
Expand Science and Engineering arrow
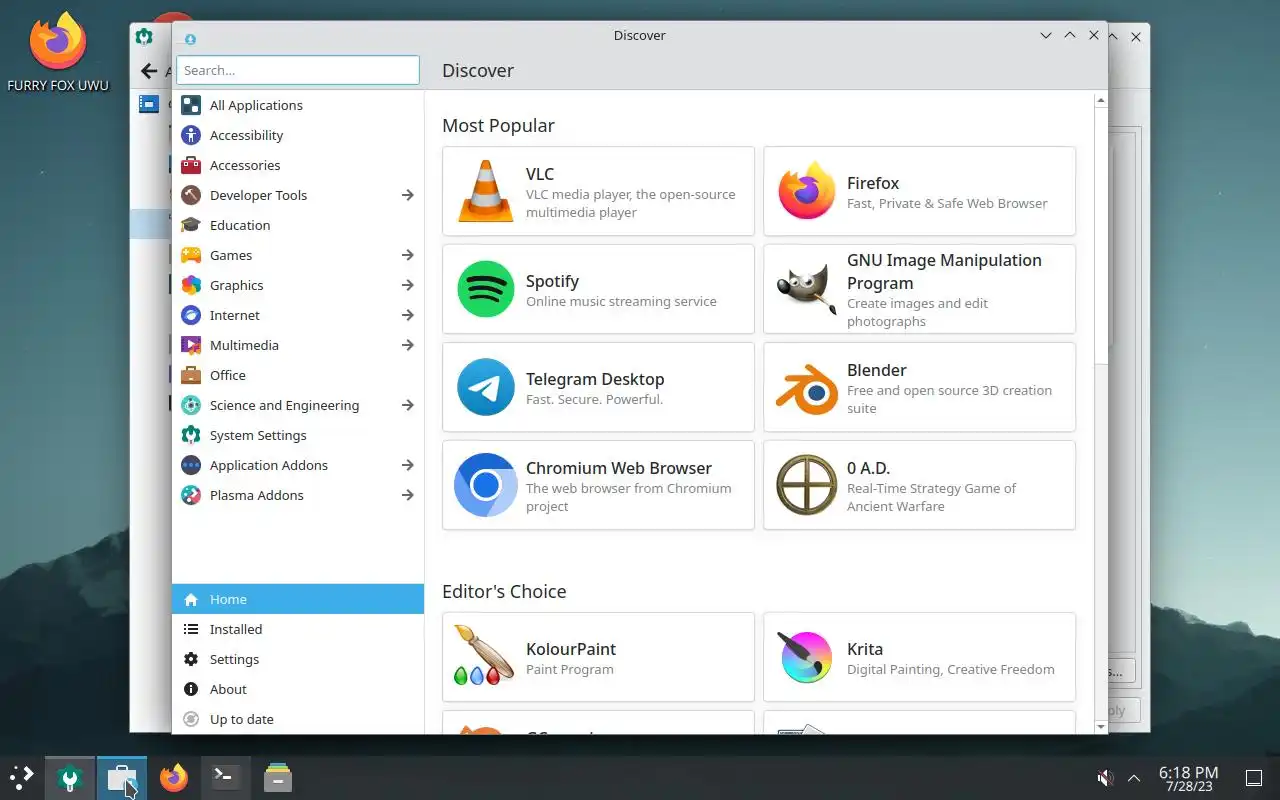(x=407, y=405)
